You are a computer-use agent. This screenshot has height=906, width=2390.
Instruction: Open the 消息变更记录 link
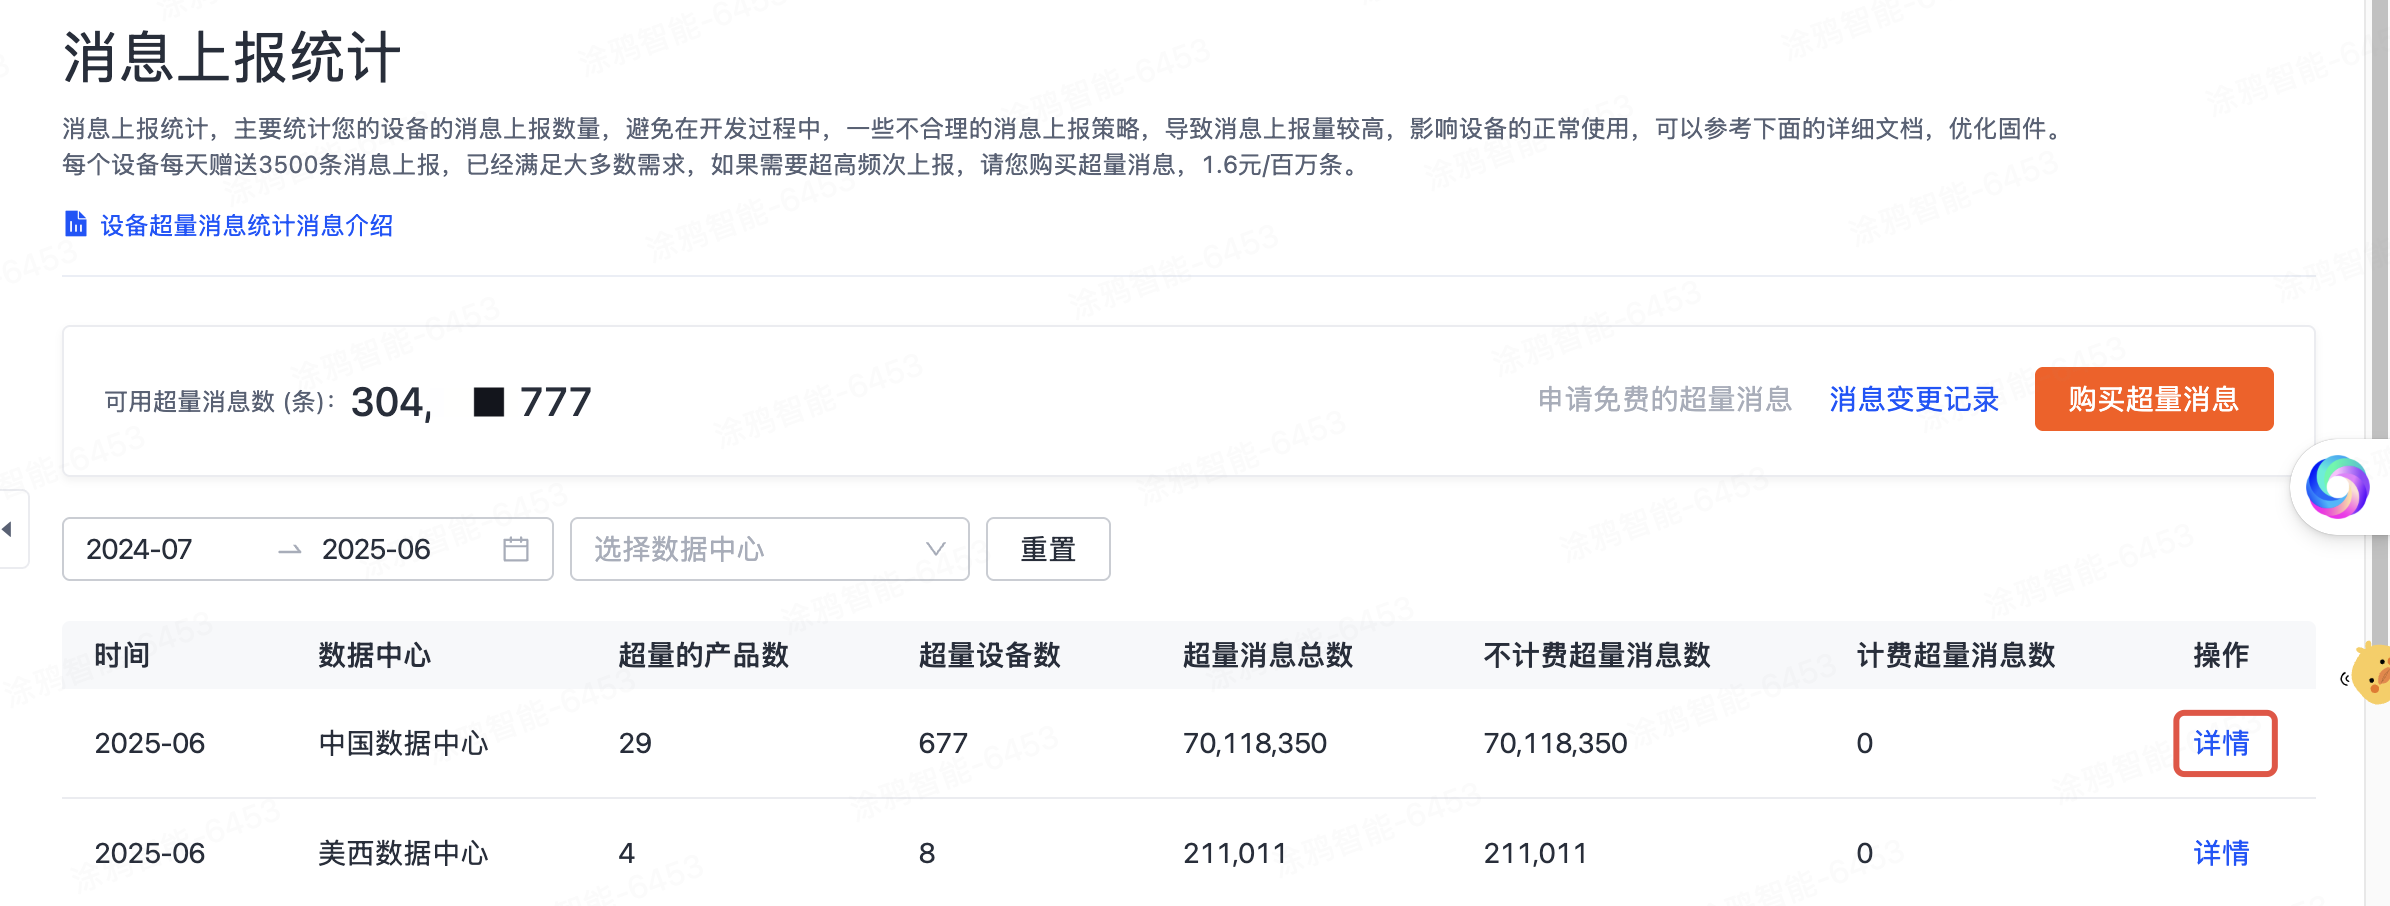pyautogui.click(x=1913, y=399)
